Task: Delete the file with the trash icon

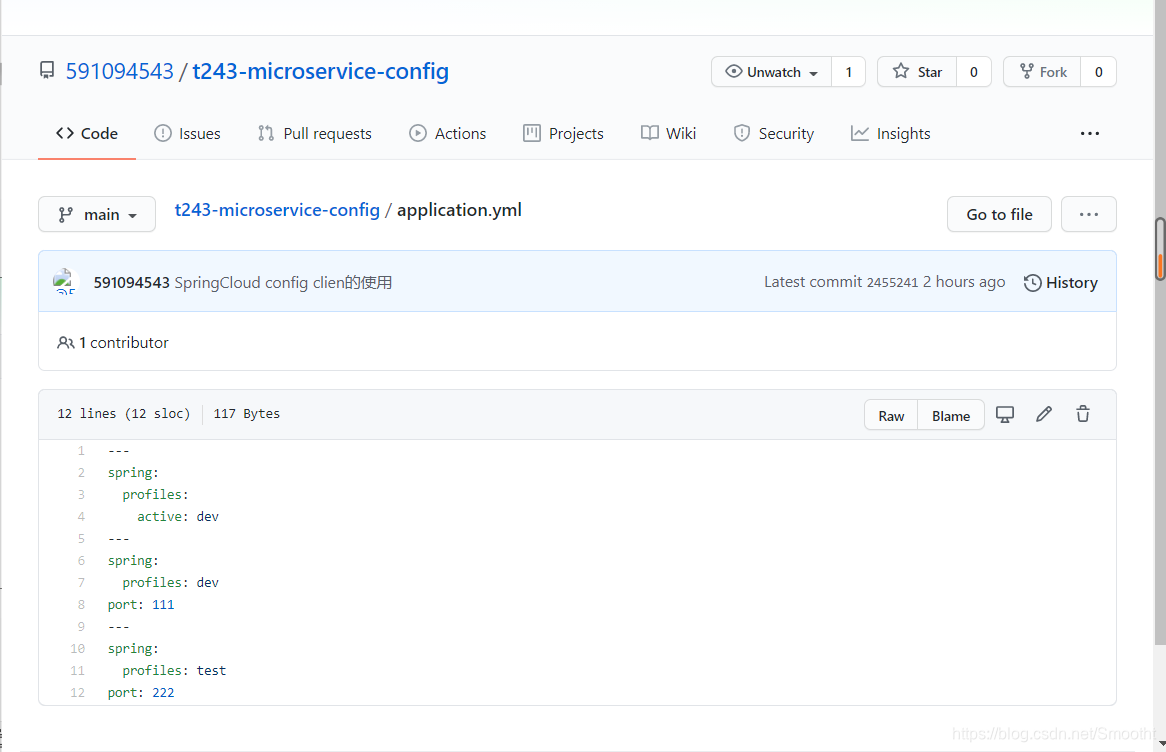Action: pos(1083,414)
